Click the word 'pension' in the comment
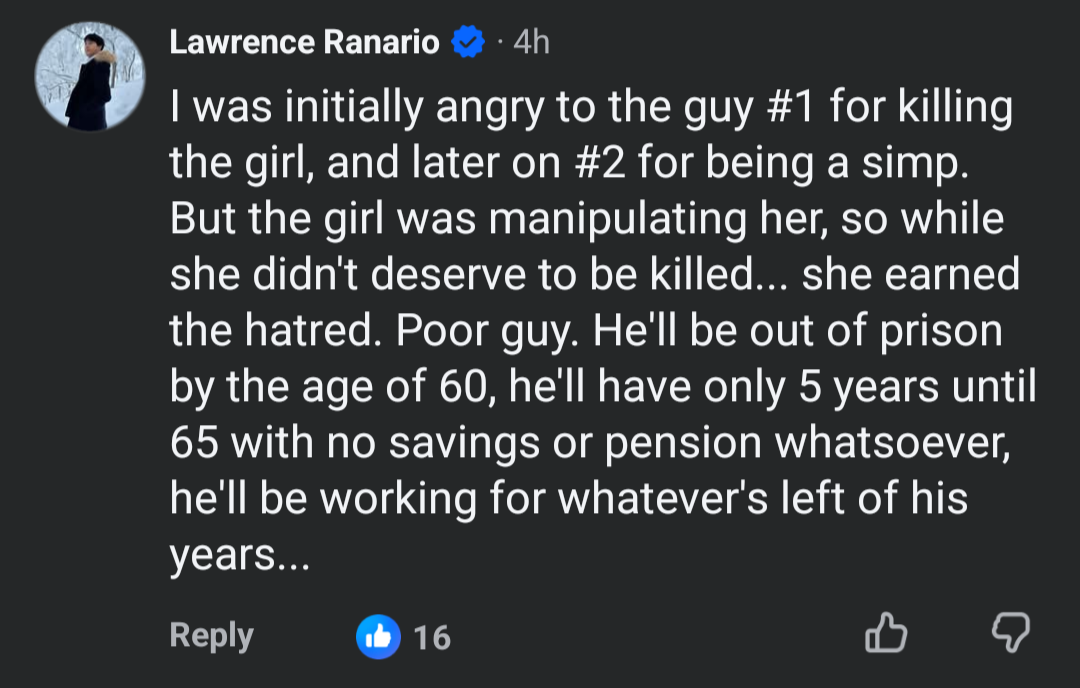Image resolution: width=1080 pixels, height=688 pixels. 683,444
